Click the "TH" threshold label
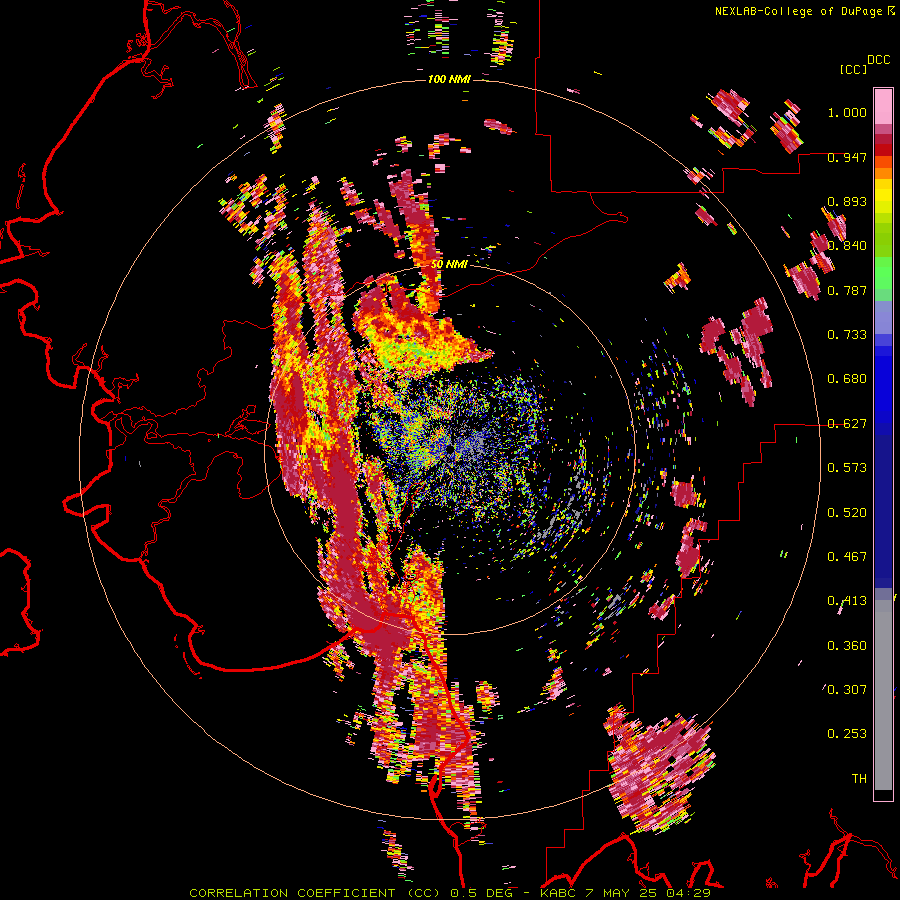This screenshot has width=900, height=900. (859, 779)
